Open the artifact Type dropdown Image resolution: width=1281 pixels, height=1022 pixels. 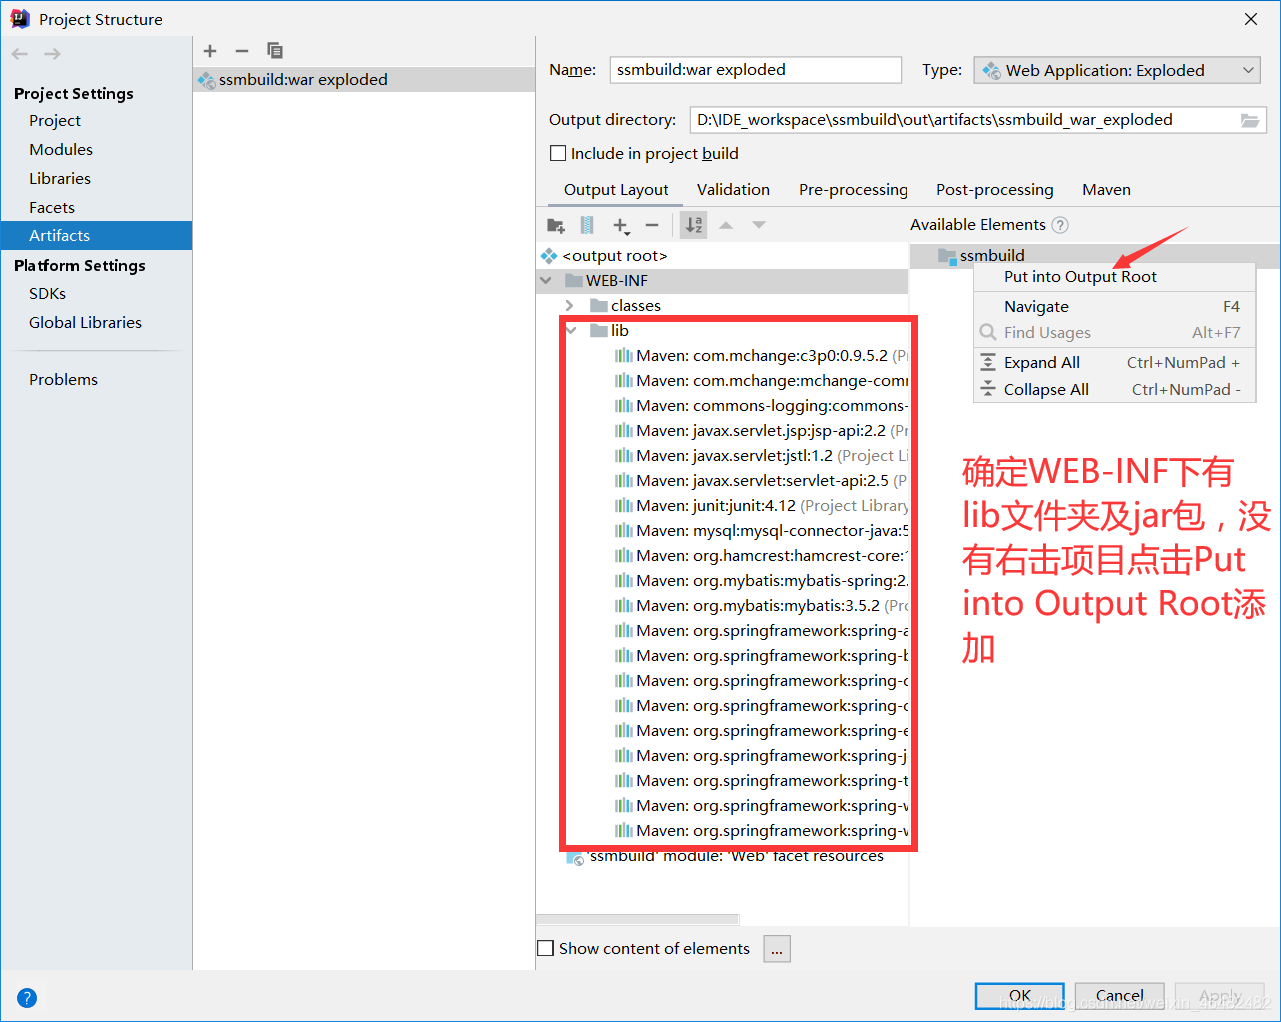click(1117, 70)
